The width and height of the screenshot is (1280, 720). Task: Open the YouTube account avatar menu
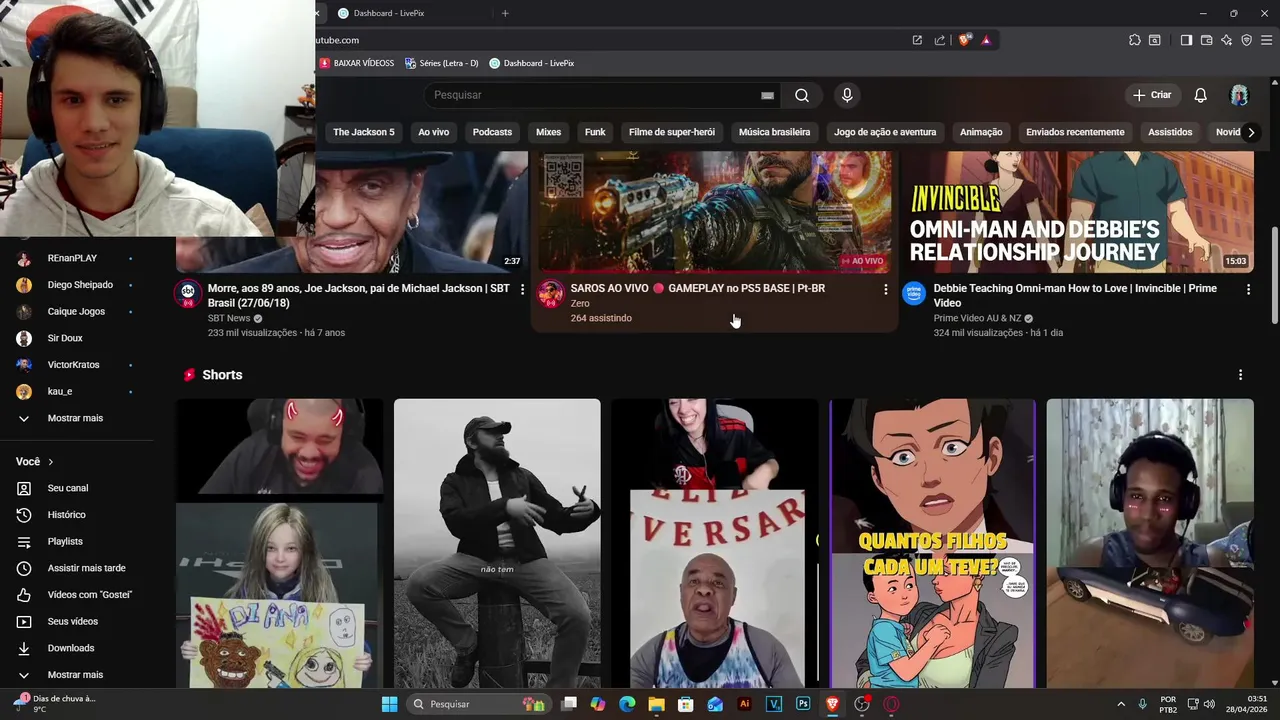[x=1239, y=95]
